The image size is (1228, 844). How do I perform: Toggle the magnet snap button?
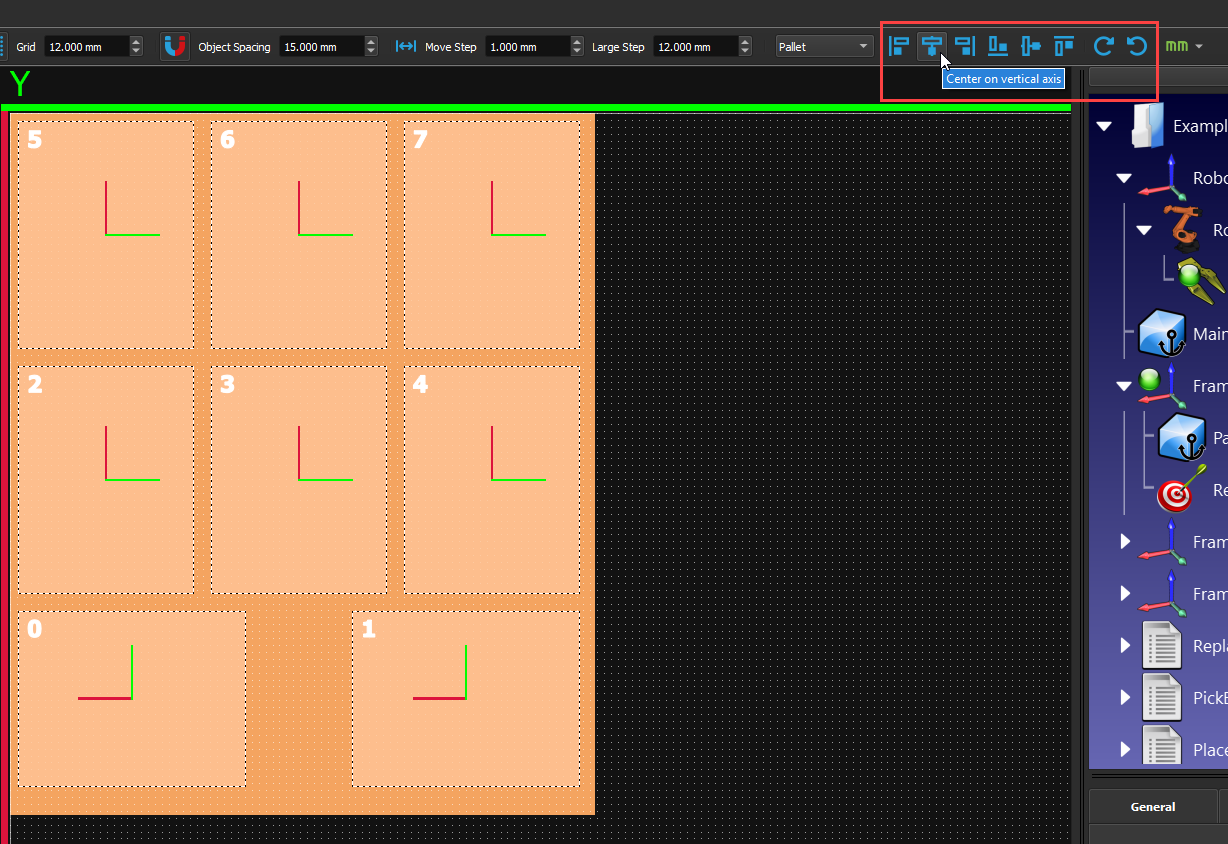[175, 46]
